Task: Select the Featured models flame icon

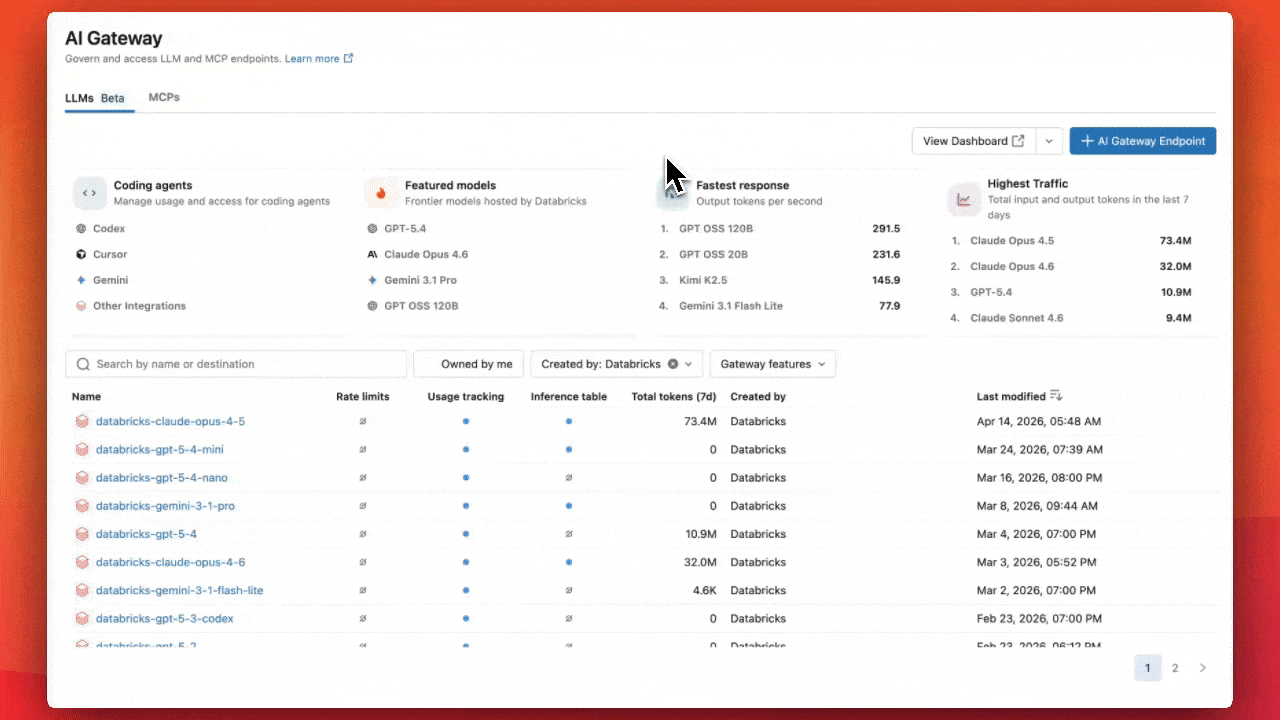Action: point(382,192)
